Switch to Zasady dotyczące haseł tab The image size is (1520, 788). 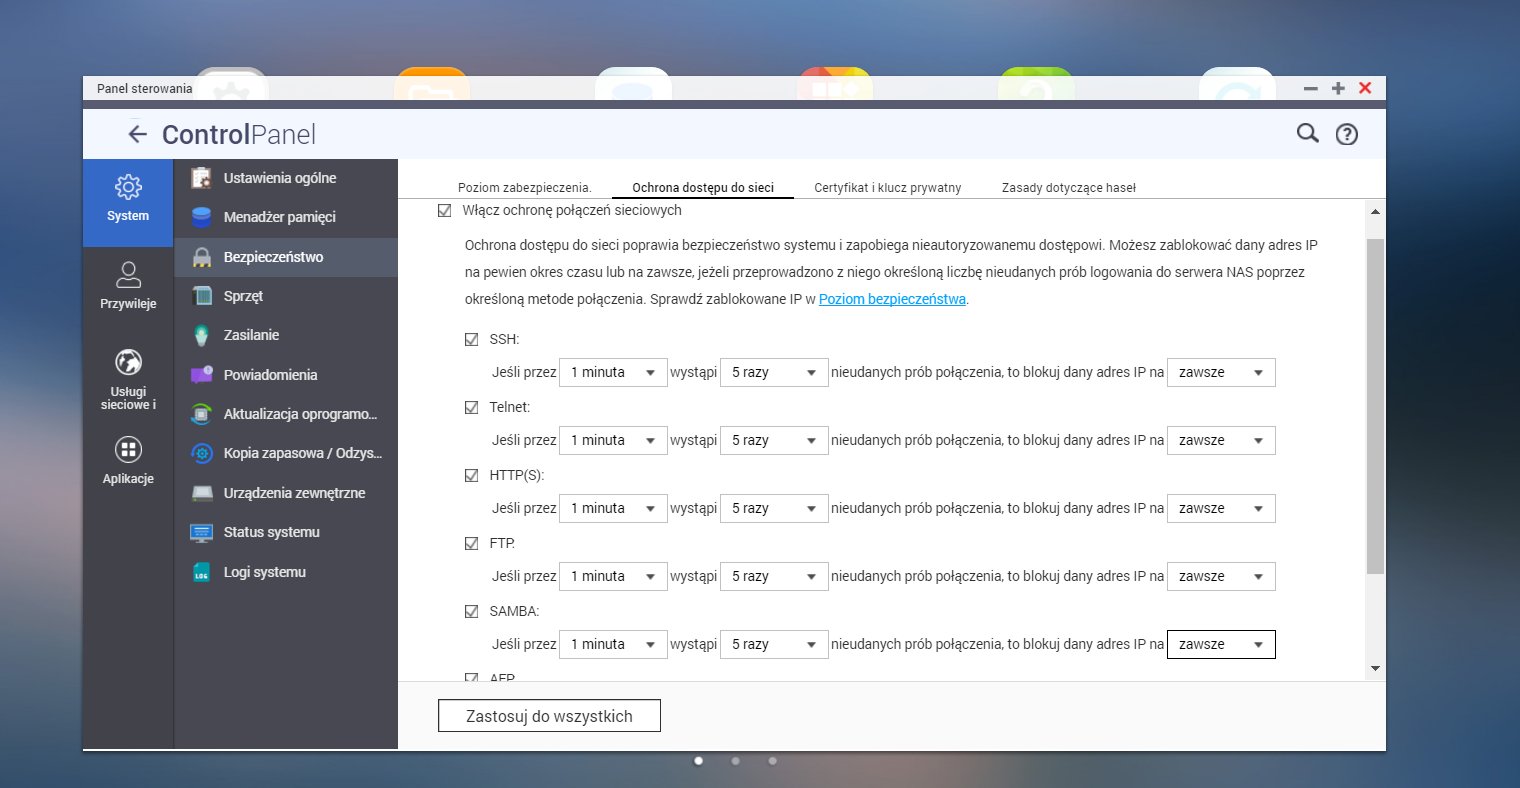(1069, 188)
